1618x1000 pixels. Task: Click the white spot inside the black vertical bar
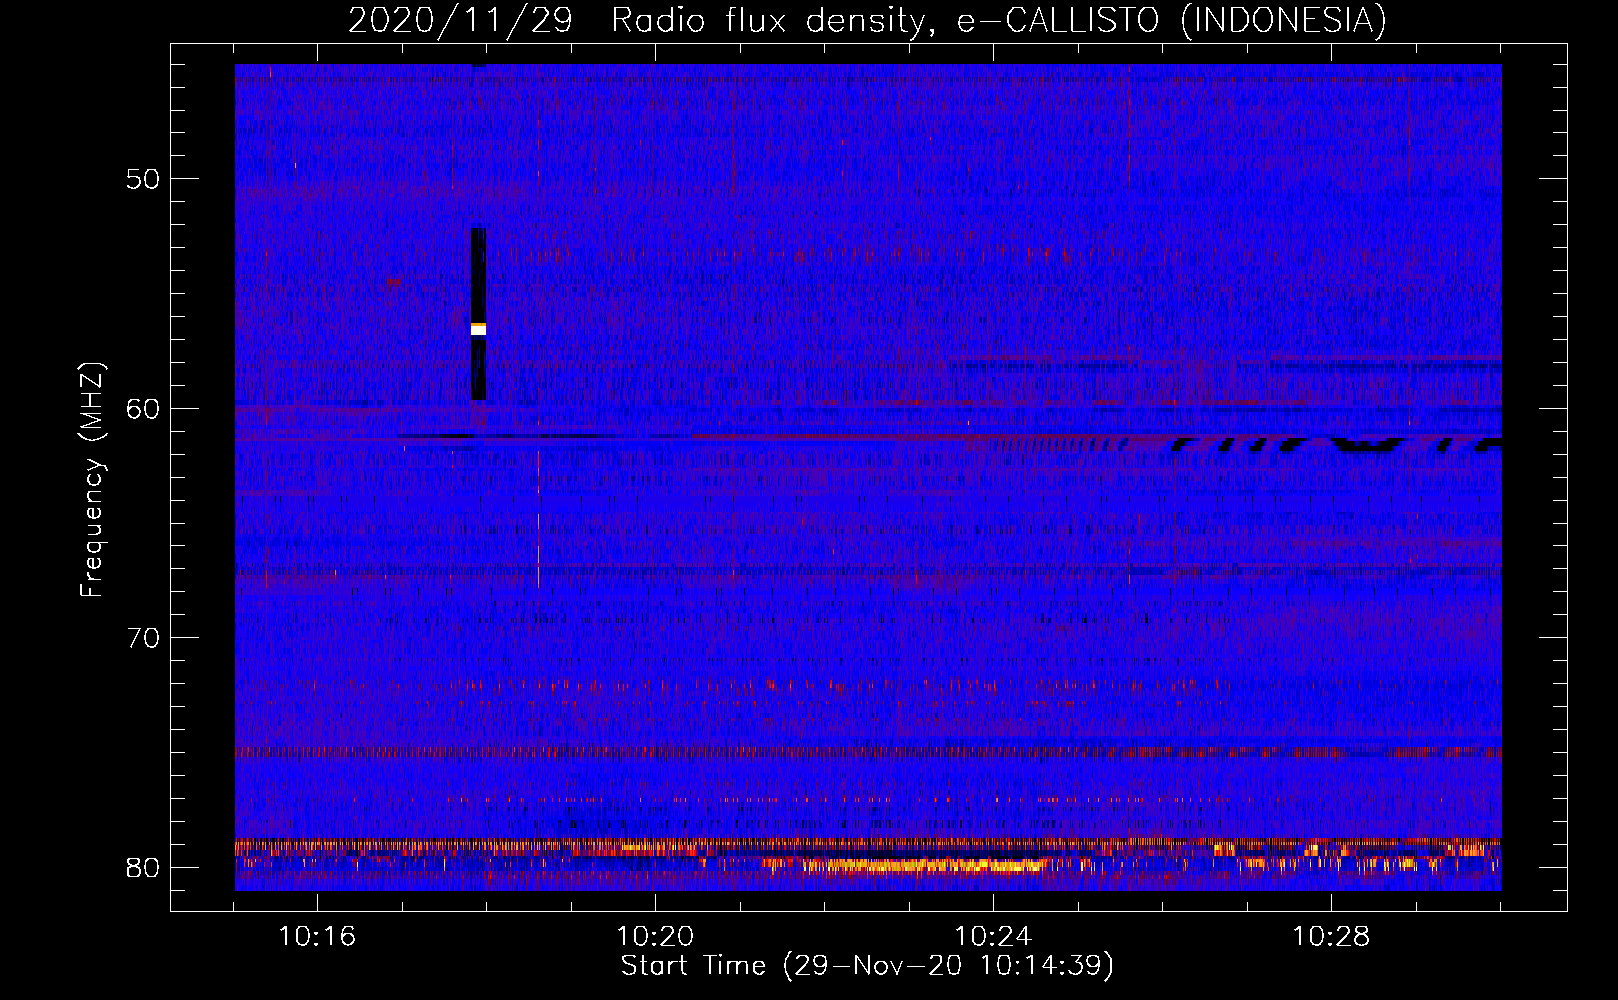click(478, 329)
